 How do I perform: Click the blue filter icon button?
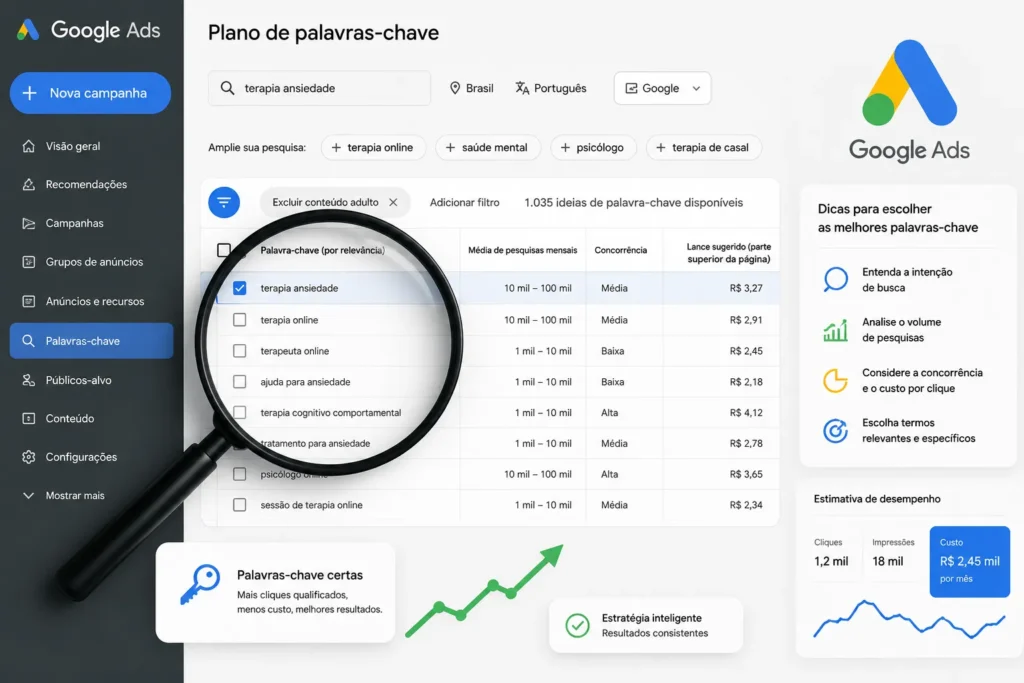(x=224, y=202)
